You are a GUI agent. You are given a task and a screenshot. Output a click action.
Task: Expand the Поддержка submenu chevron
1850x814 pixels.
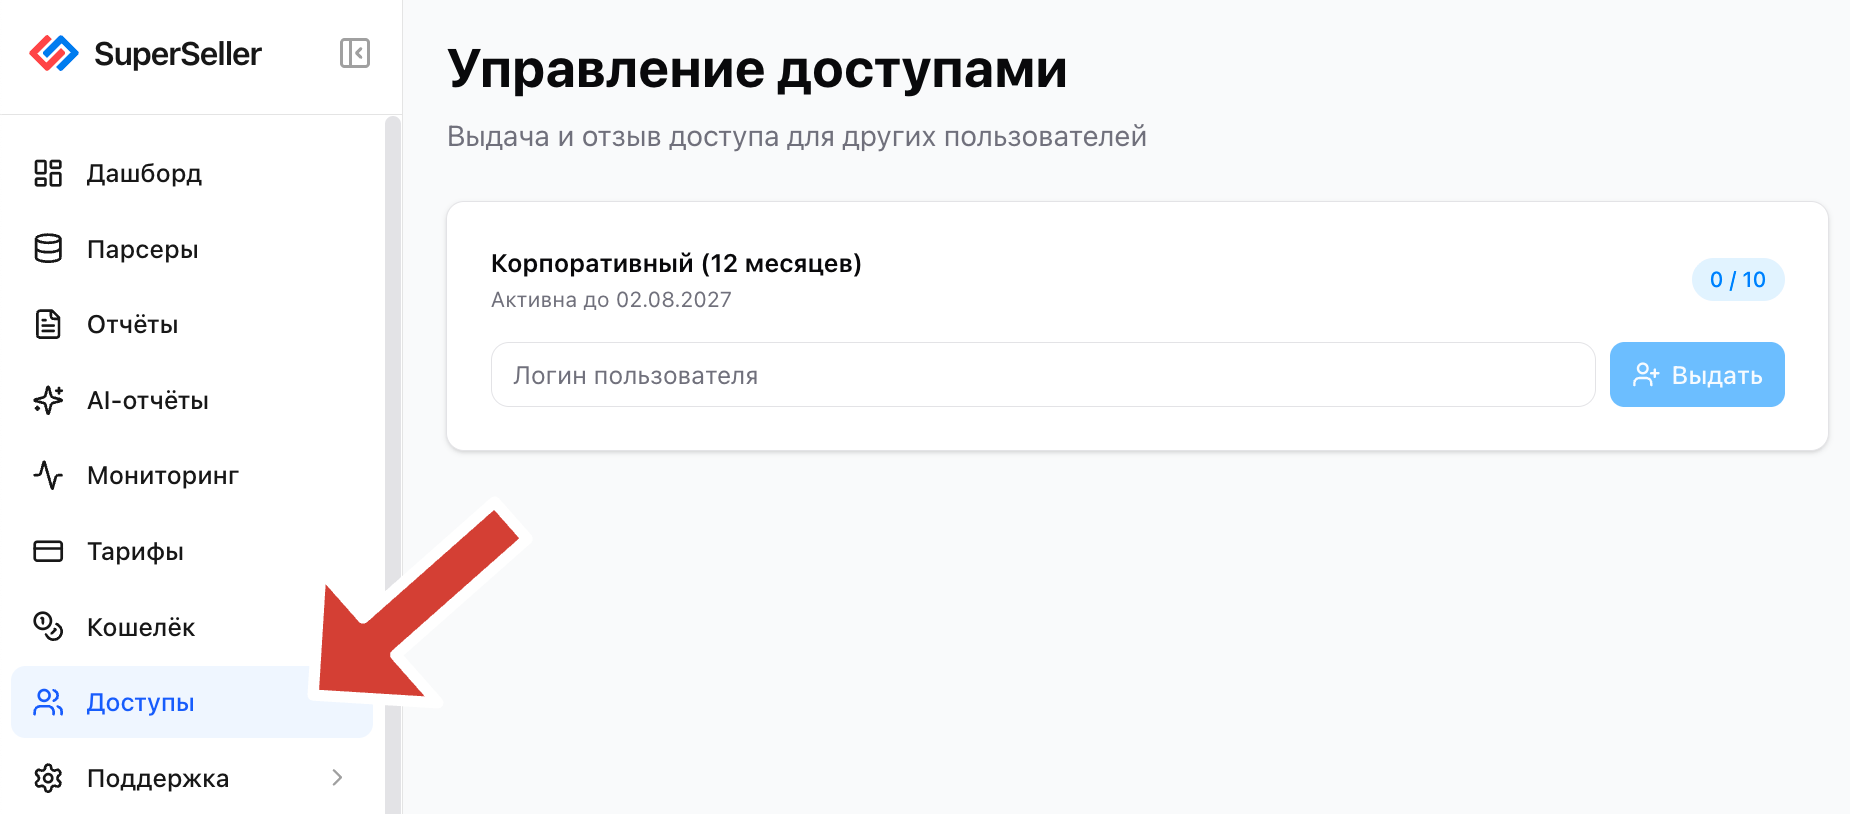click(x=337, y=778)
